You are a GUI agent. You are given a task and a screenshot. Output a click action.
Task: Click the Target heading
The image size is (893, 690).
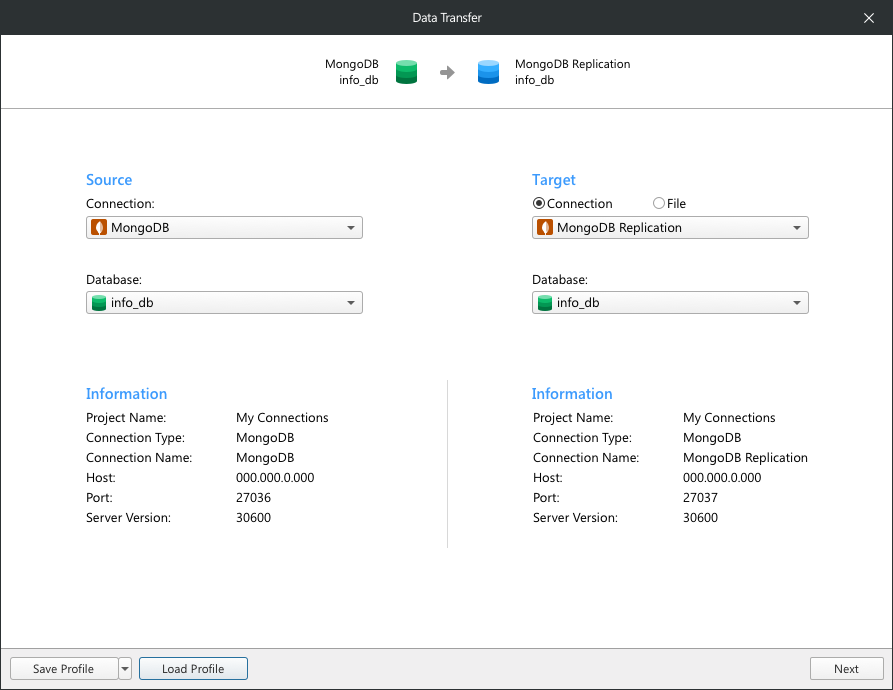554,180
